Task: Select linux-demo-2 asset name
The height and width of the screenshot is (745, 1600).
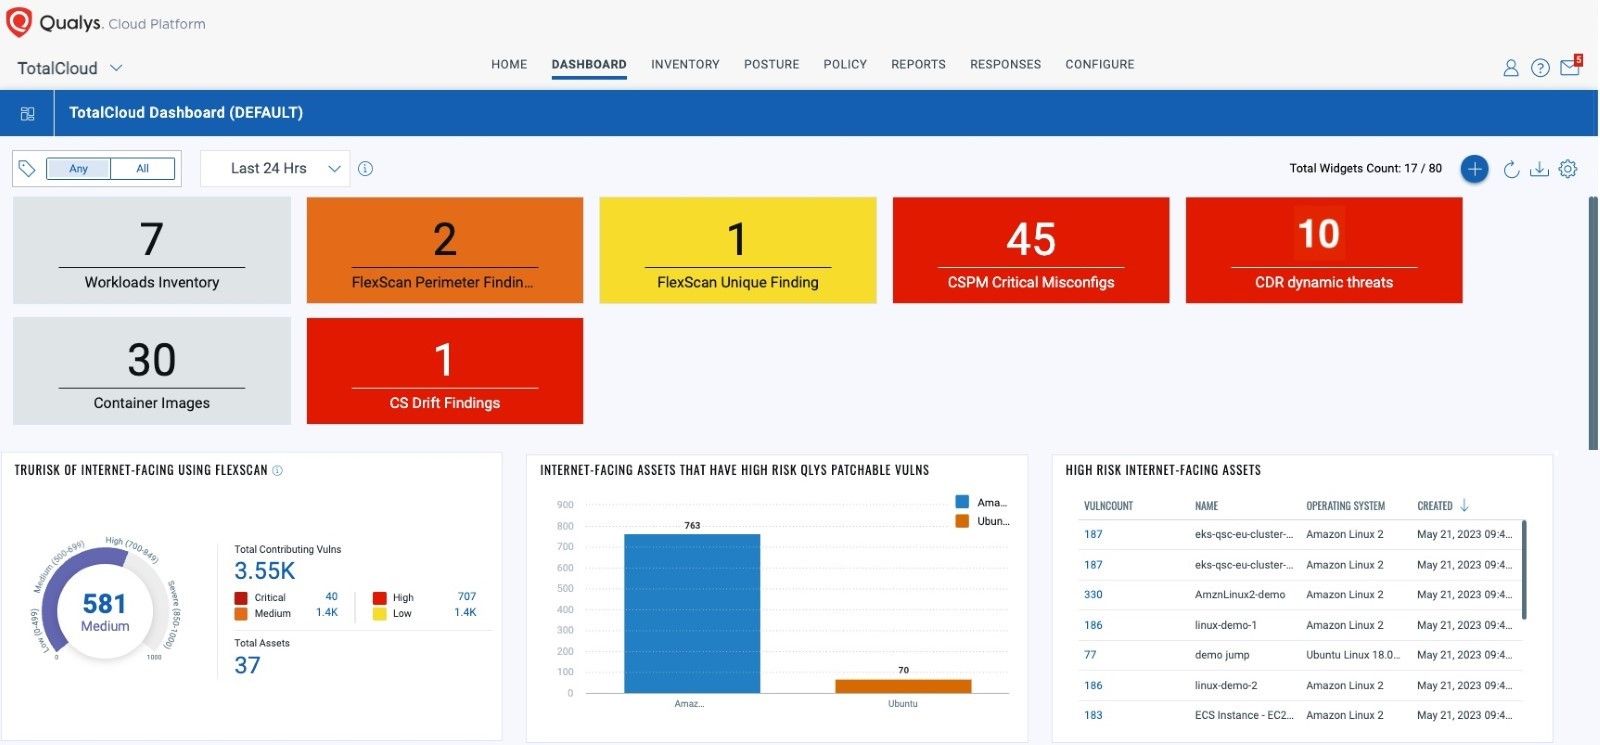Action: (x=1226, y=685)
